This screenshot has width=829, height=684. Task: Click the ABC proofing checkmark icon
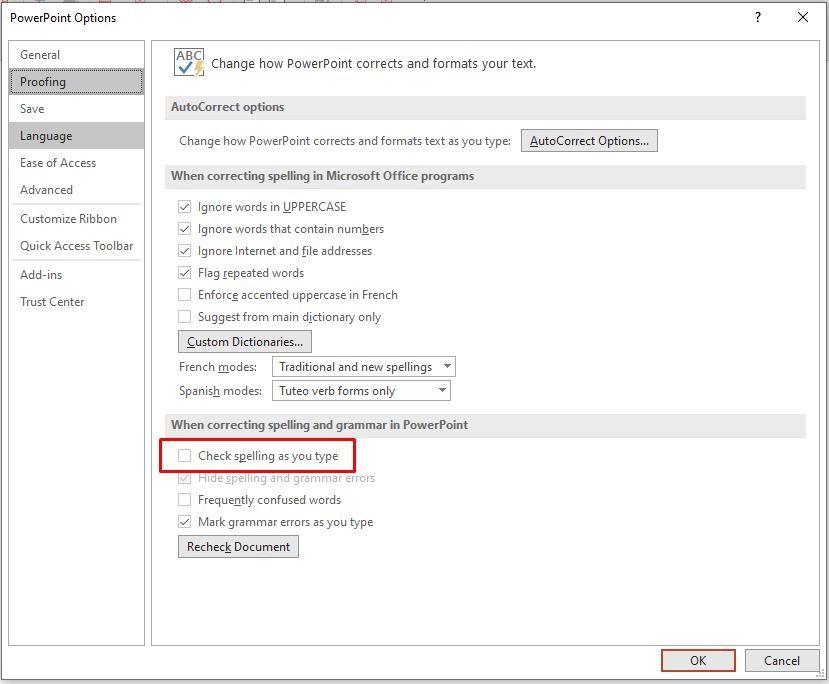[189, 62]
